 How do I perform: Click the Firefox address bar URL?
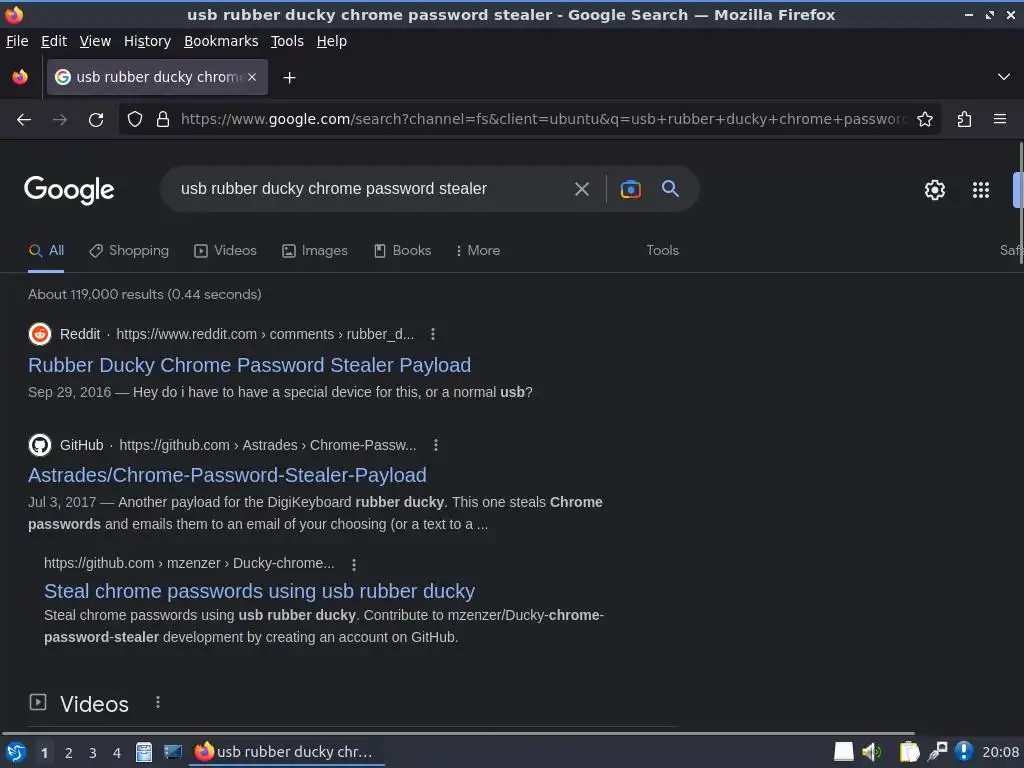[x=543, y=120]
